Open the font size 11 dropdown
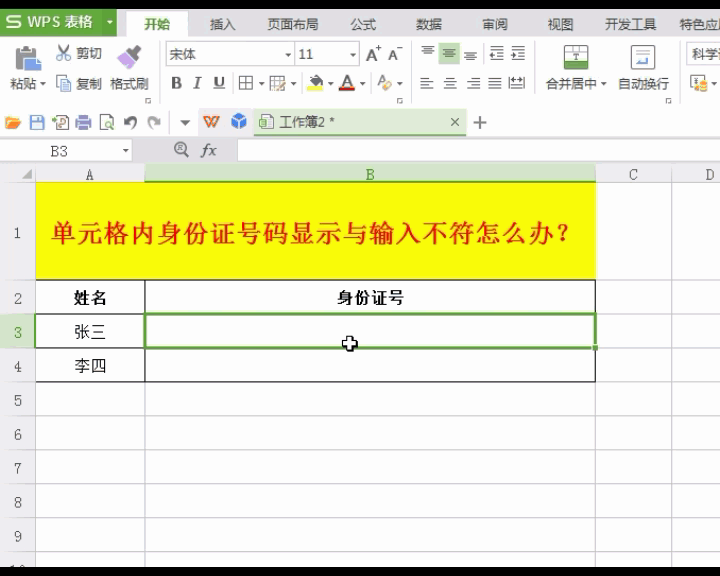This screenshot has width=720, height=576. [x=353, y=55]
